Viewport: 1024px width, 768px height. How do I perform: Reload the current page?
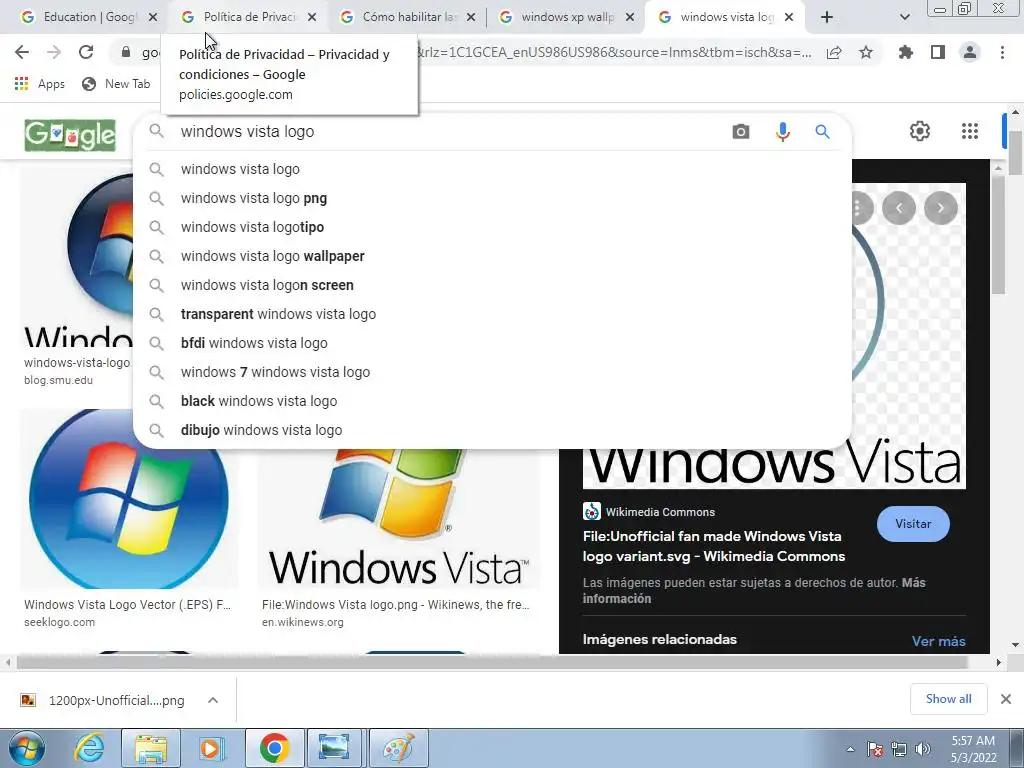click(86, 52)
